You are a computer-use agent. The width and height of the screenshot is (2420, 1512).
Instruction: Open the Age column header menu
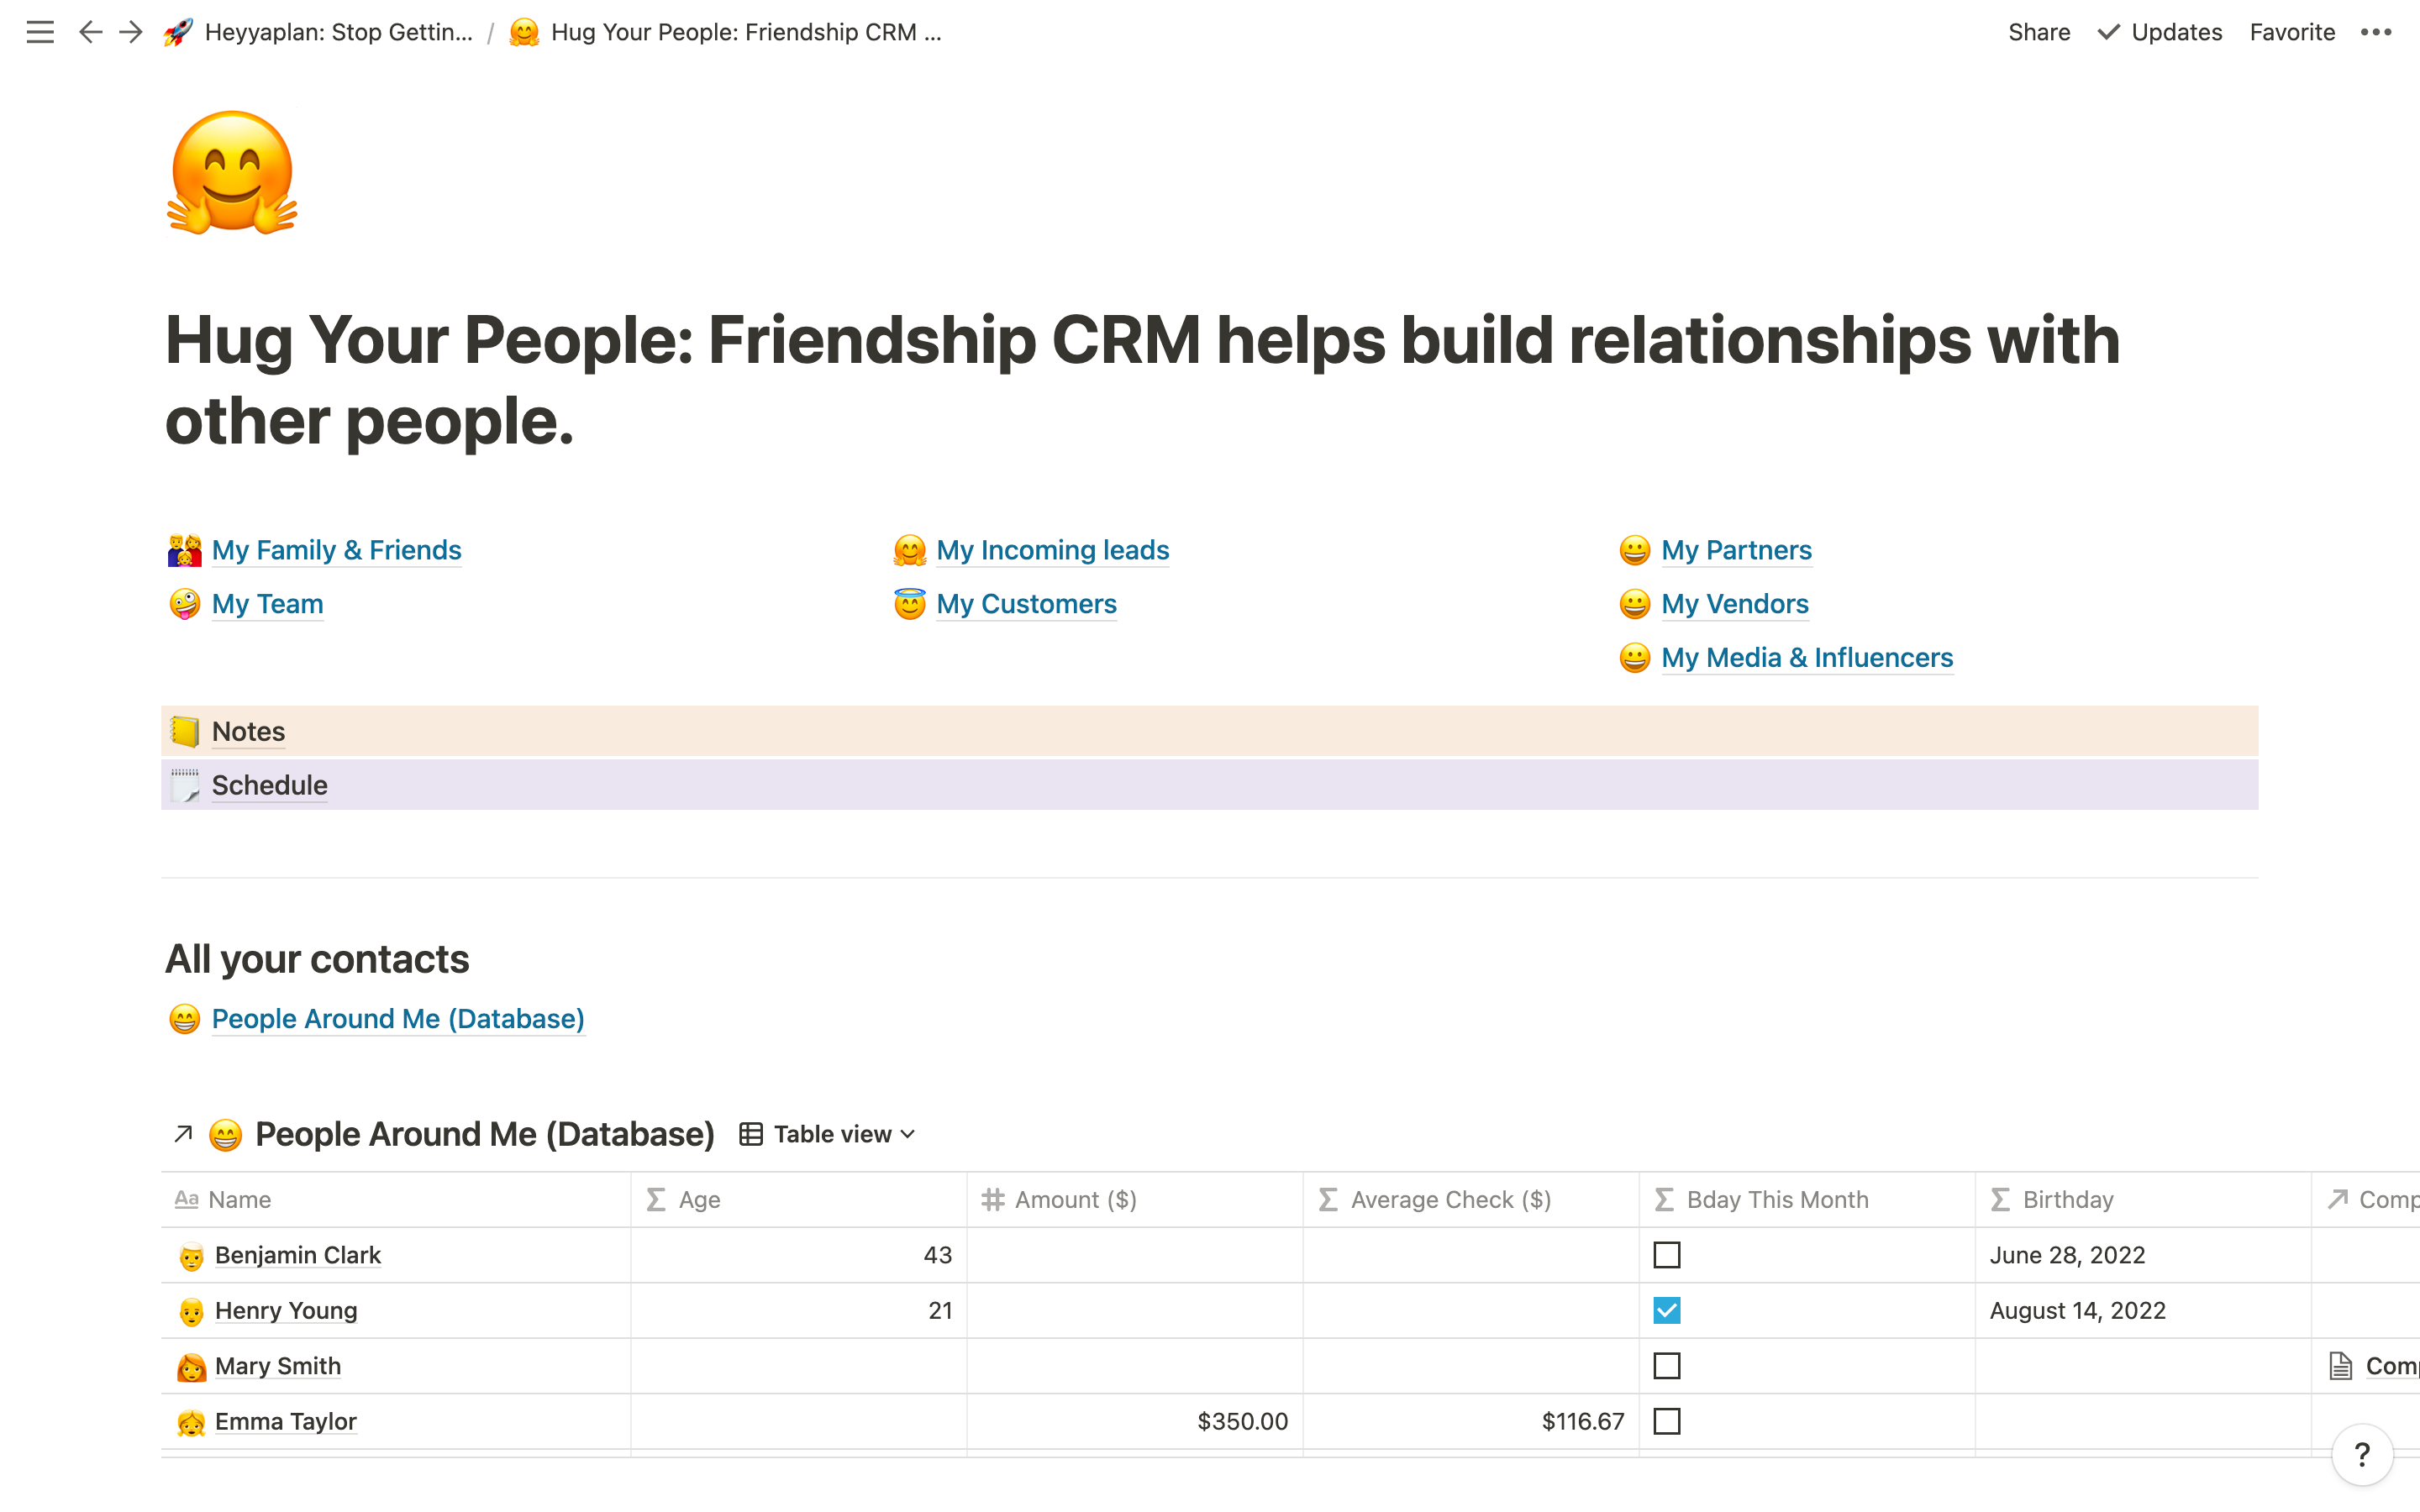point(699,1200)
